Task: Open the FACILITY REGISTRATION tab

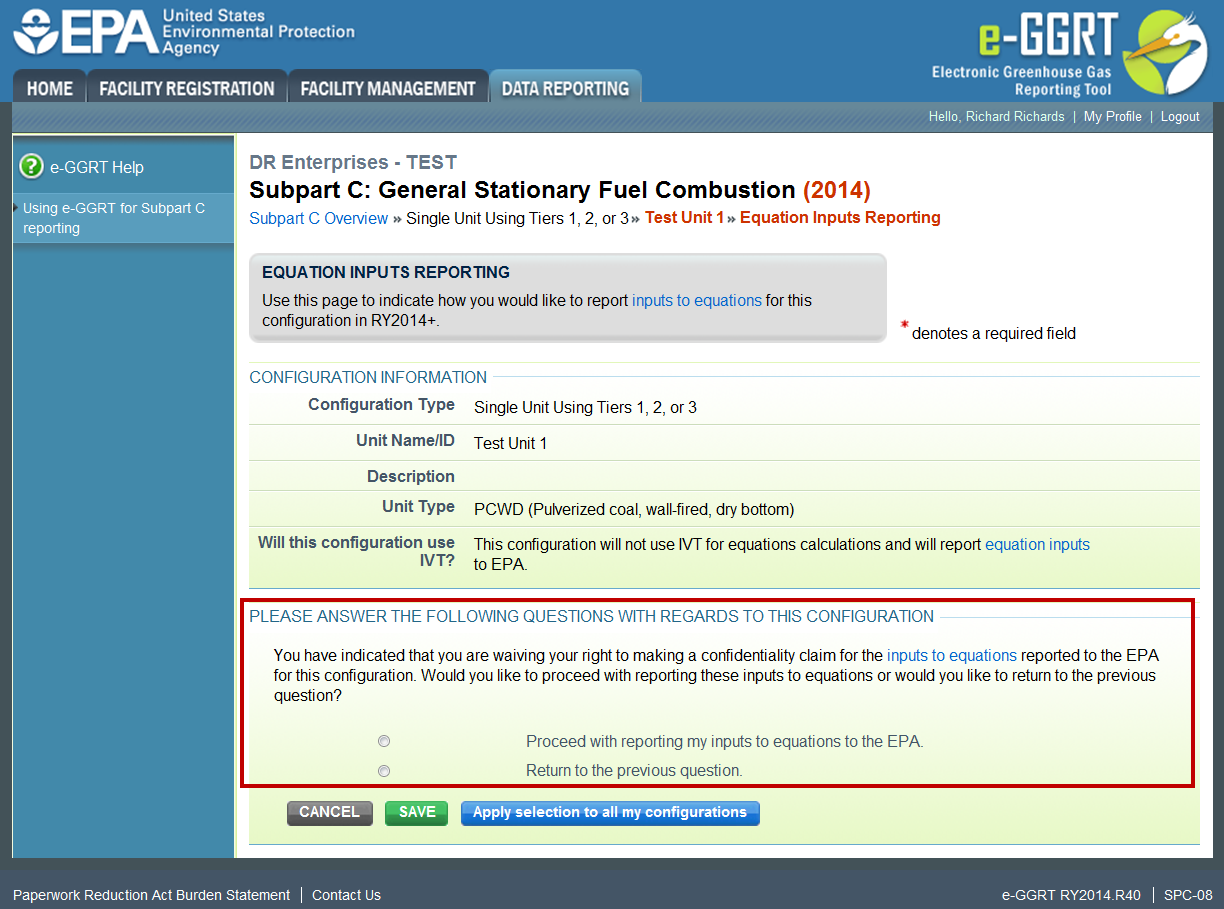Action: (186, 87)
